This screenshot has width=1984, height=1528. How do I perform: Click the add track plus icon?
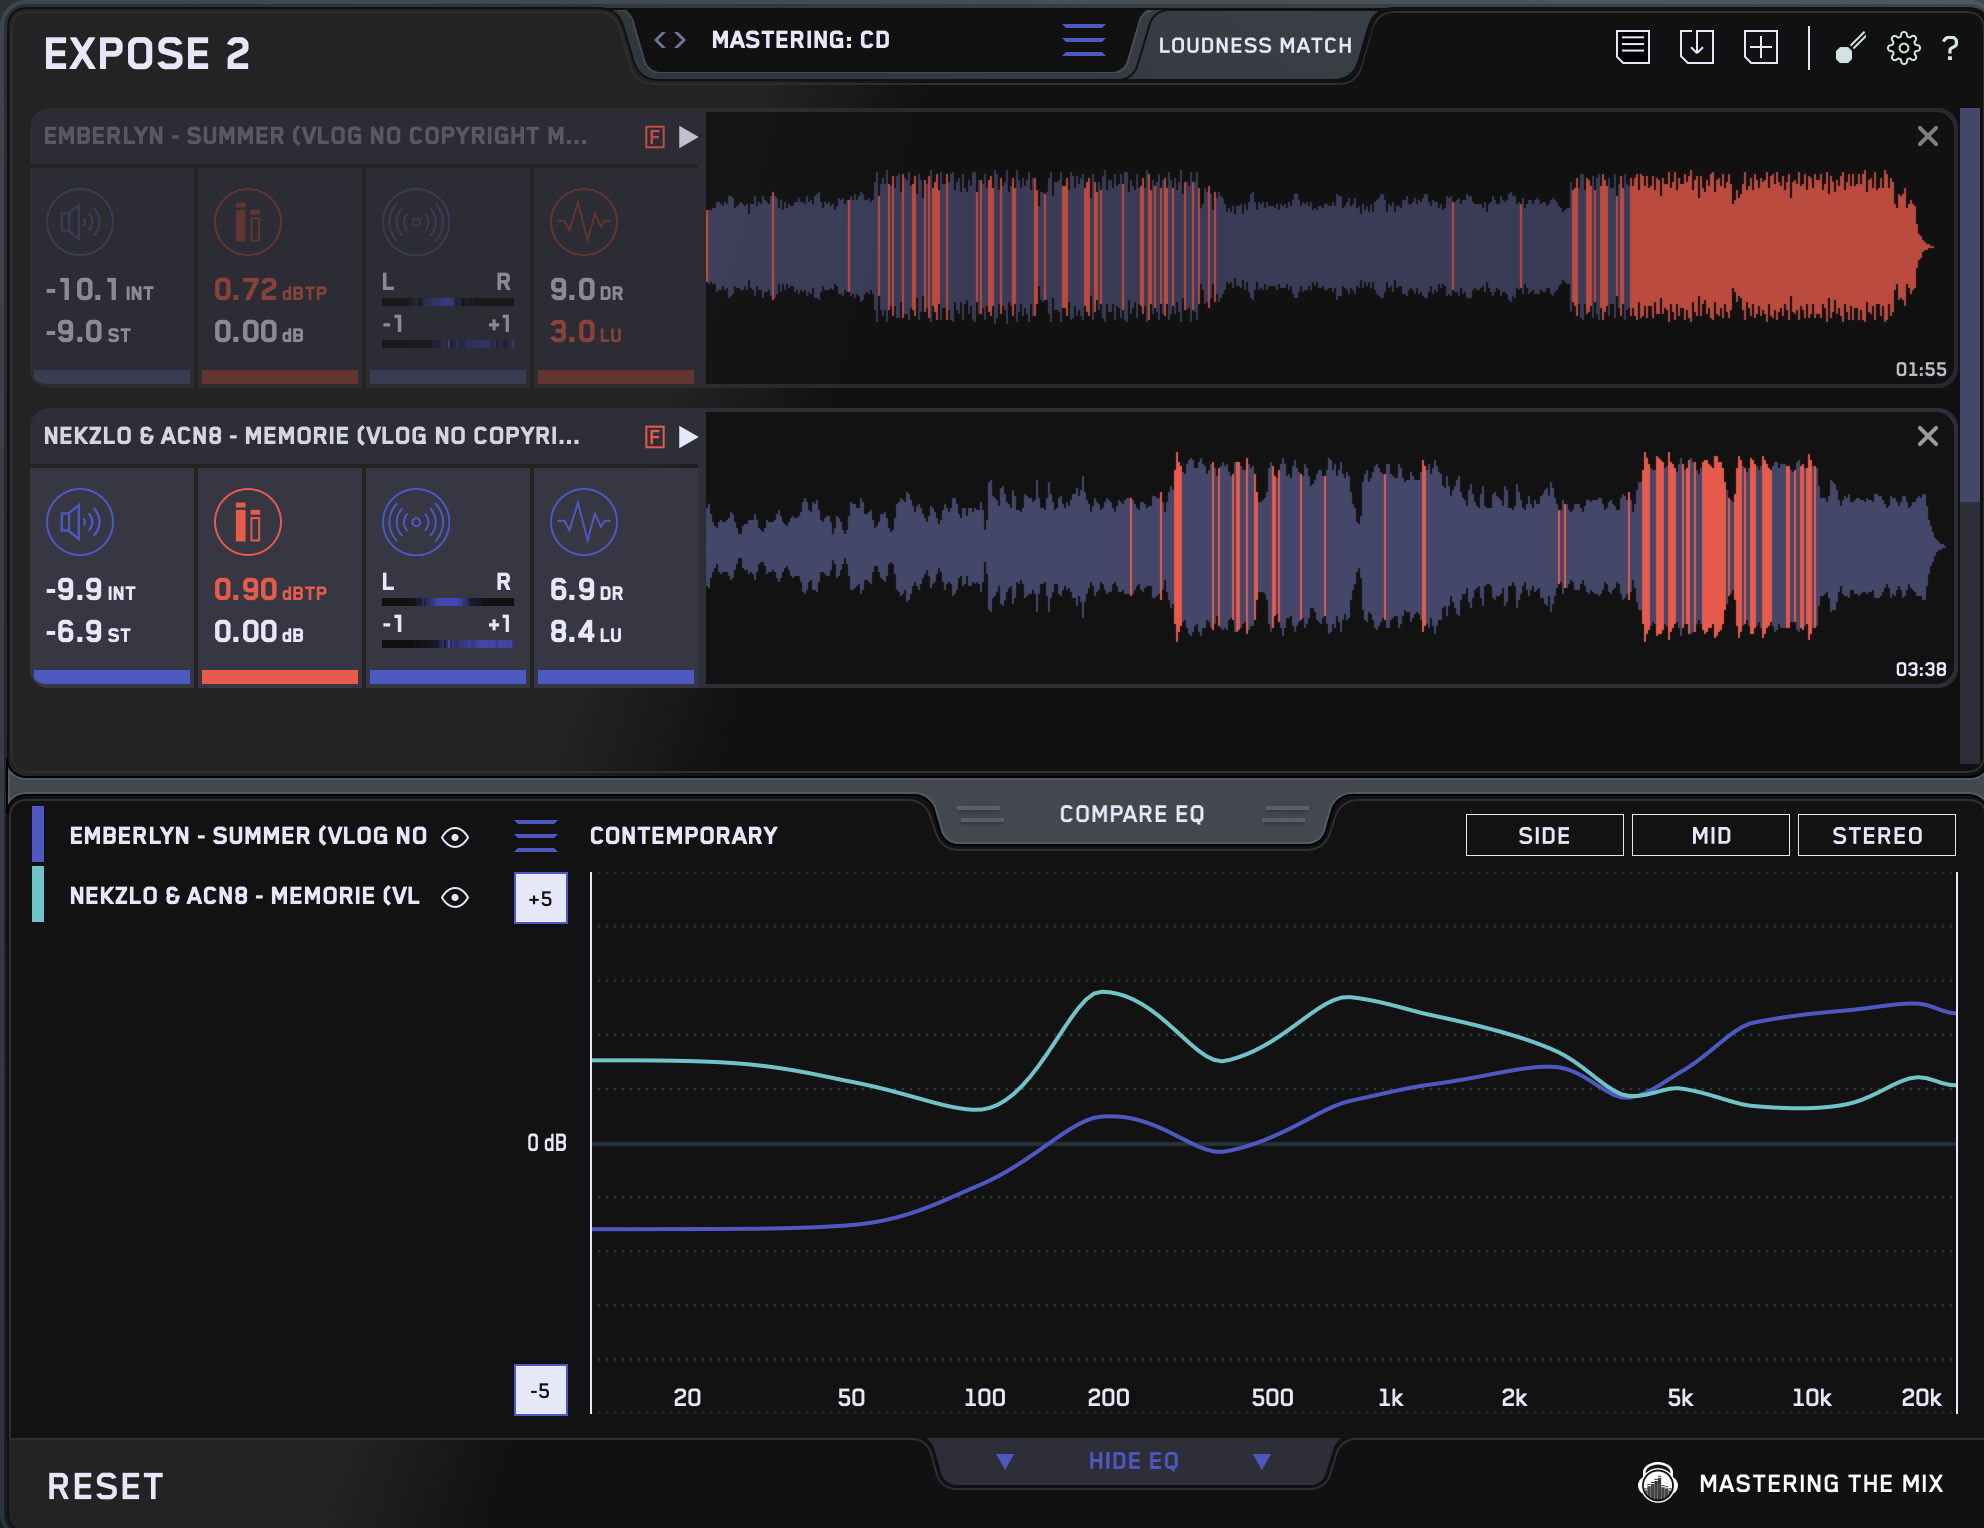tap(1760, 47)
